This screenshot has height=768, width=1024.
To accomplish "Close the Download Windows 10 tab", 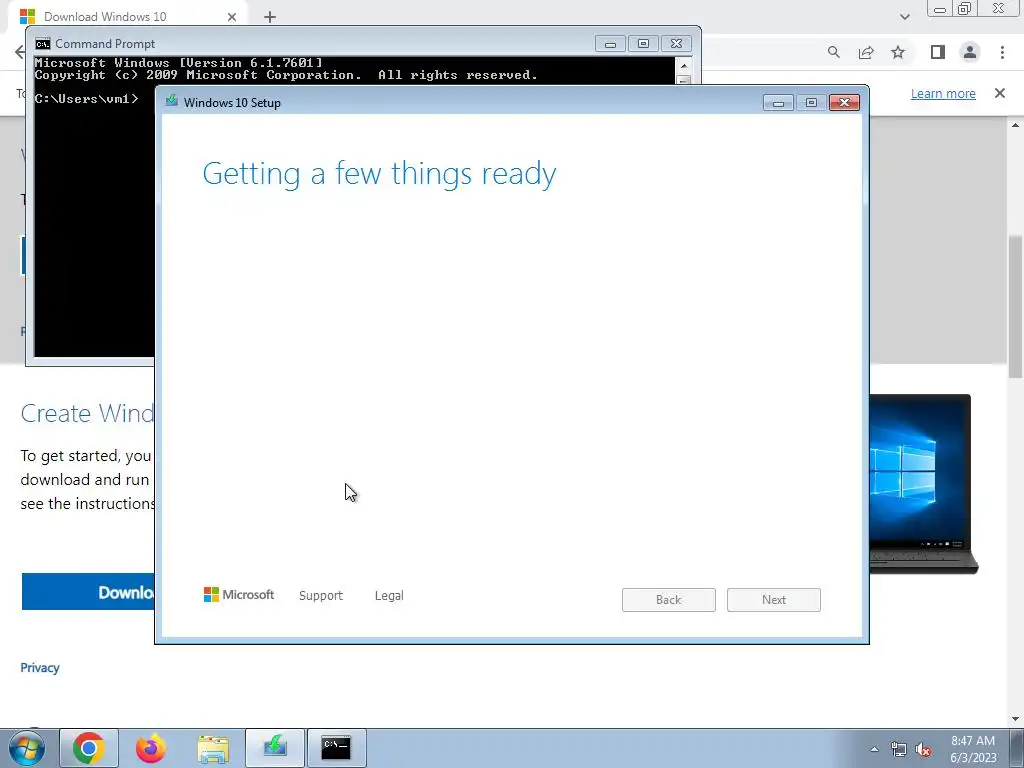I will point(232,17).
